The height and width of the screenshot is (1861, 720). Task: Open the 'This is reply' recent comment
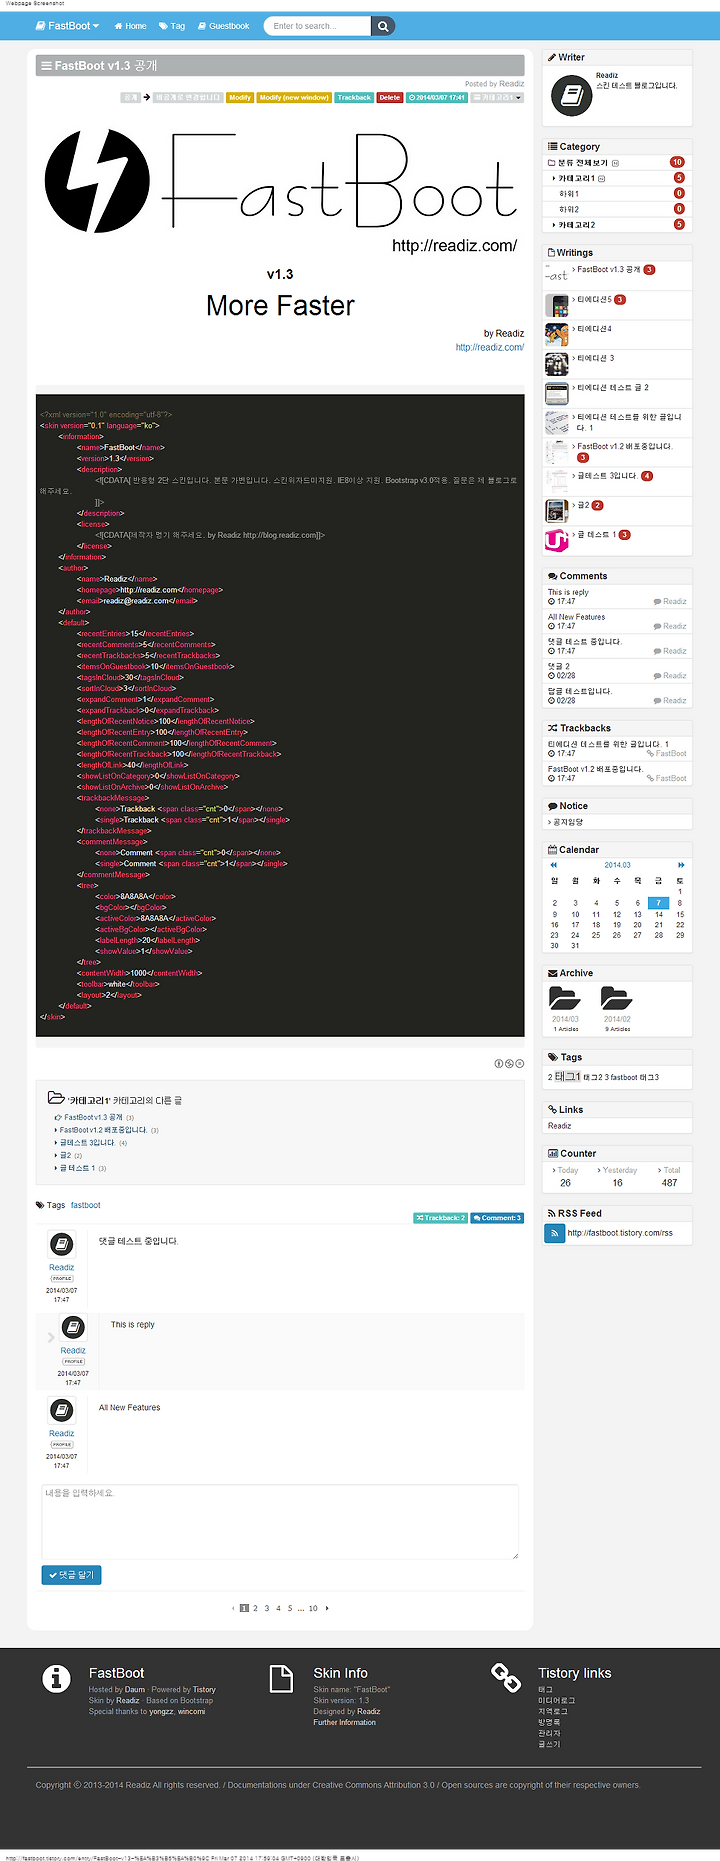coord(568,592)
